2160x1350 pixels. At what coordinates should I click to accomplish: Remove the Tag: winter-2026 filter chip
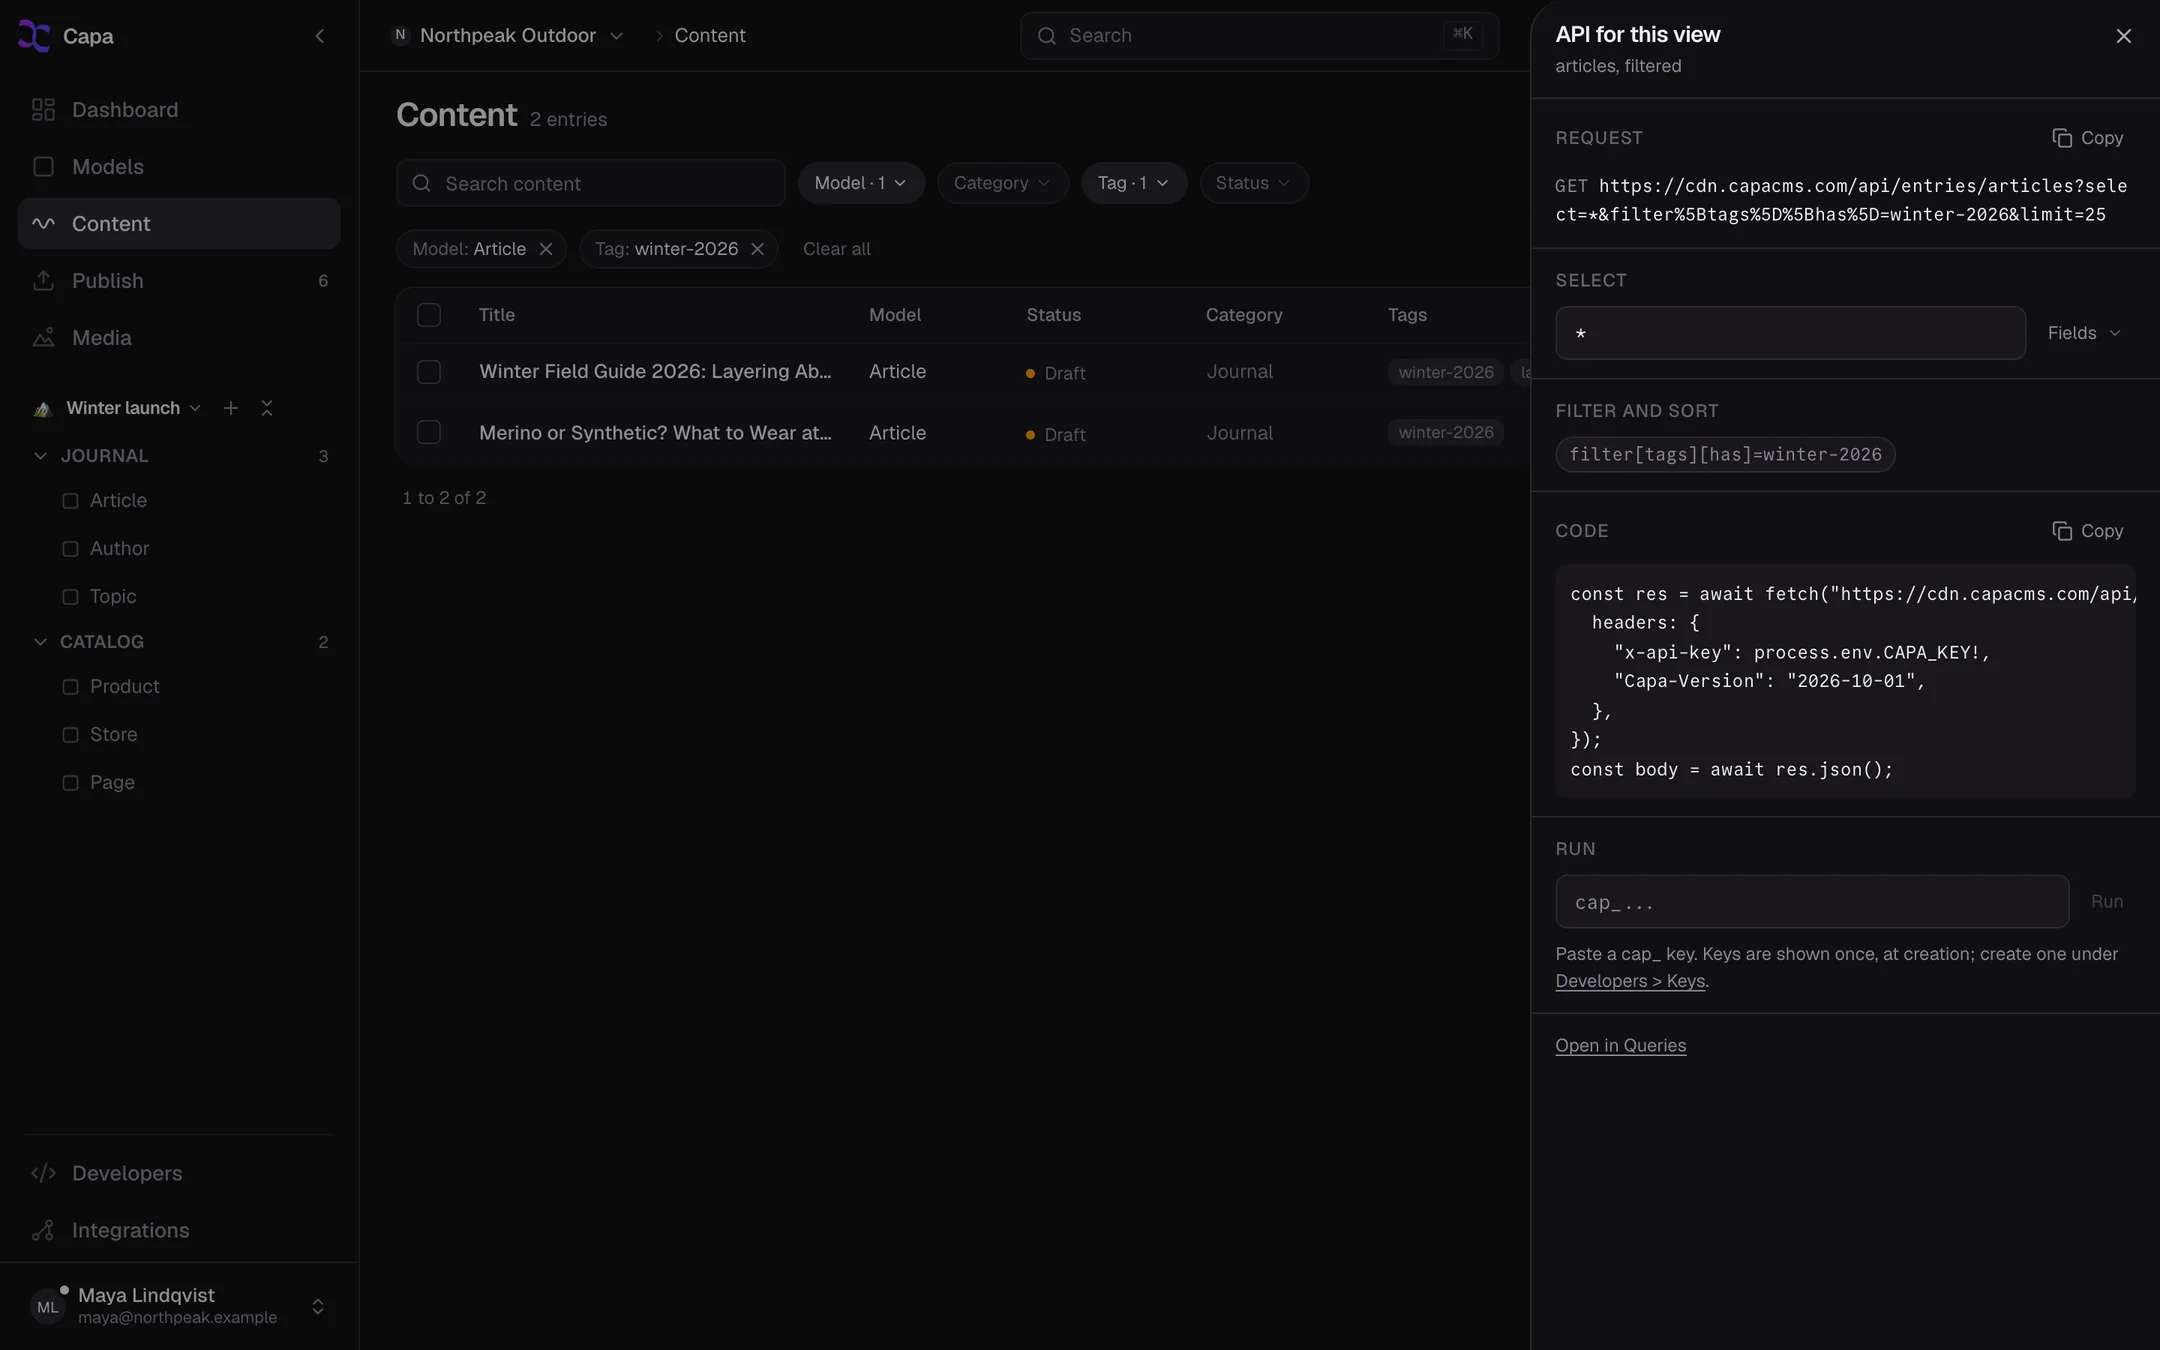(x=757, y=249)
